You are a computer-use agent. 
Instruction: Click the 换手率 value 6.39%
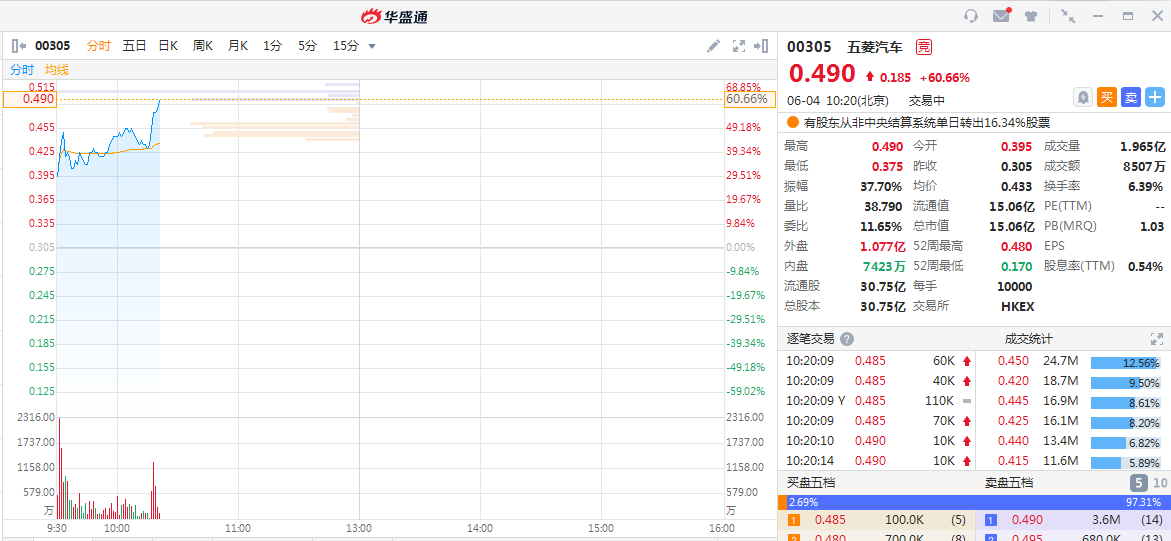[x=1146, y=186]
